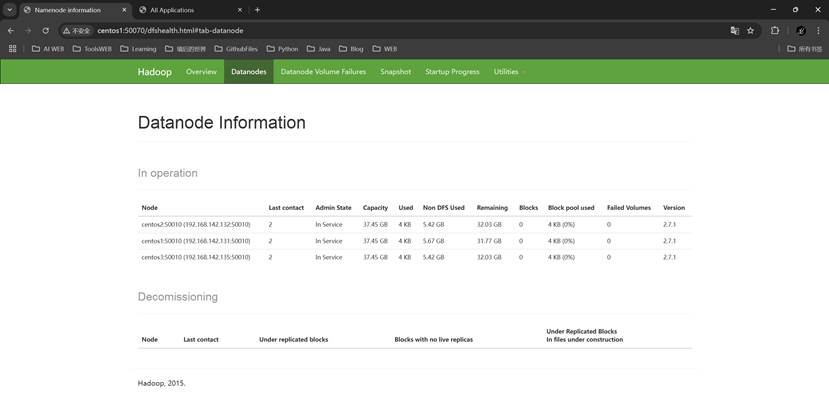This screenshot has width=829, height=398.
Task: Bookmark this page with the star icon
Action: (x=750, y=31)
